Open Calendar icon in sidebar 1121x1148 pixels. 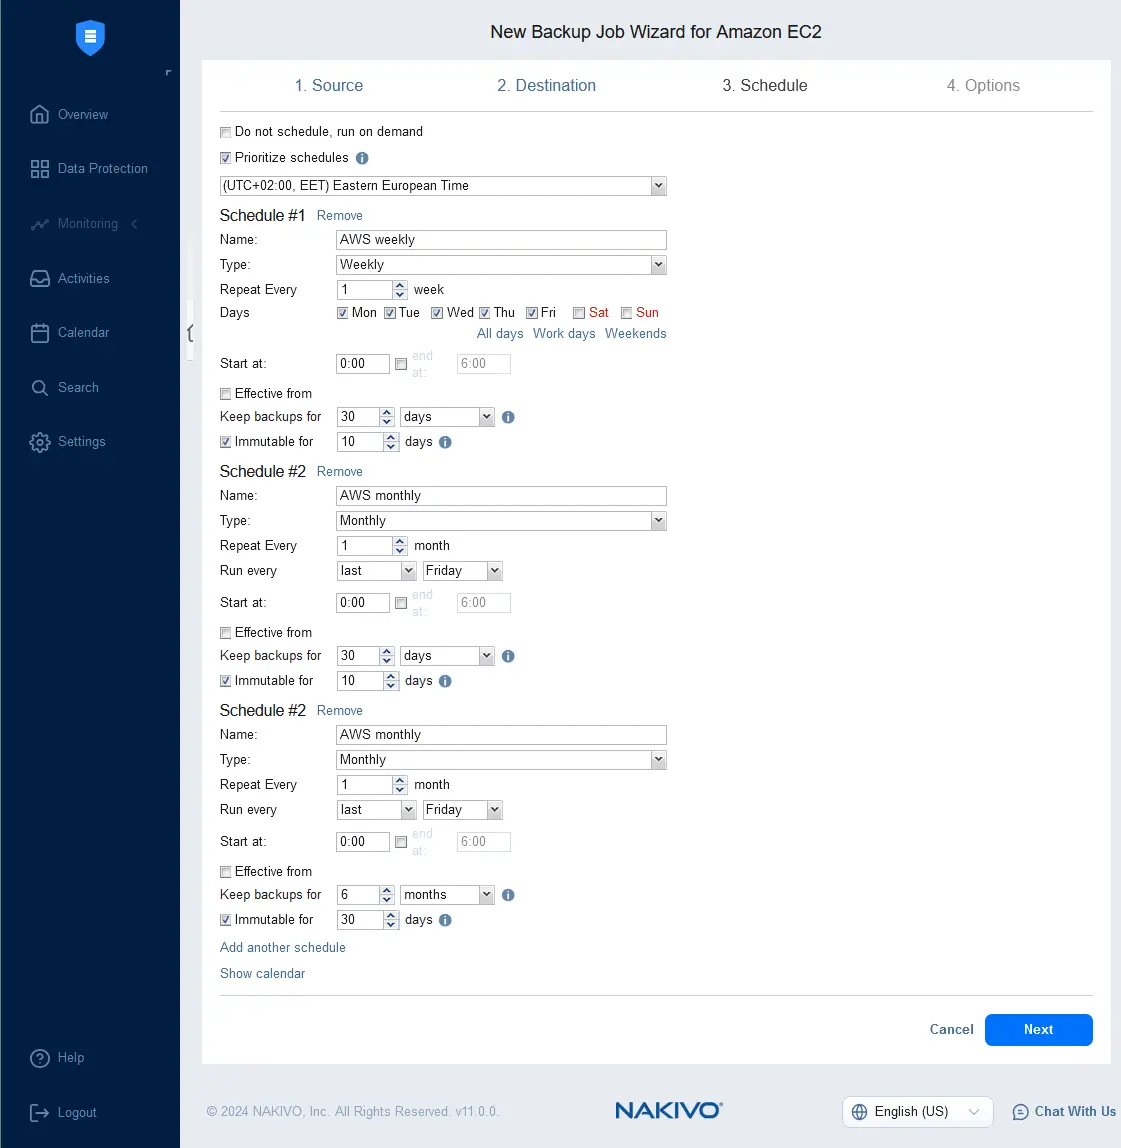(x=40, y=333)
